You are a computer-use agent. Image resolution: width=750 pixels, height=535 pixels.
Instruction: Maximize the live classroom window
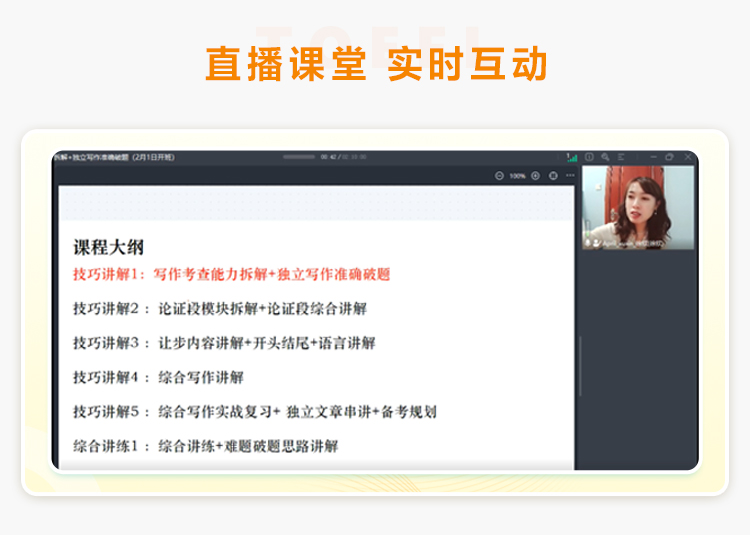669,157
